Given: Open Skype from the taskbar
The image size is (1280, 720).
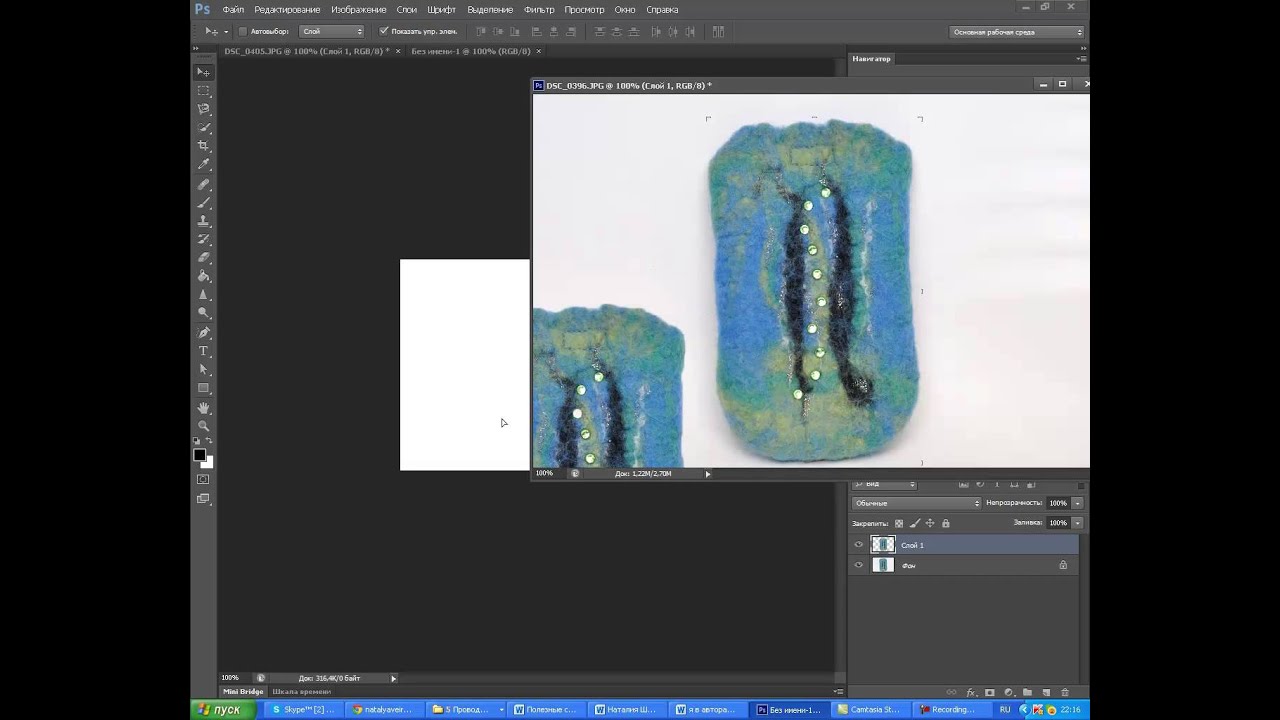Looking at the screenshot, I should coord(304,710).
